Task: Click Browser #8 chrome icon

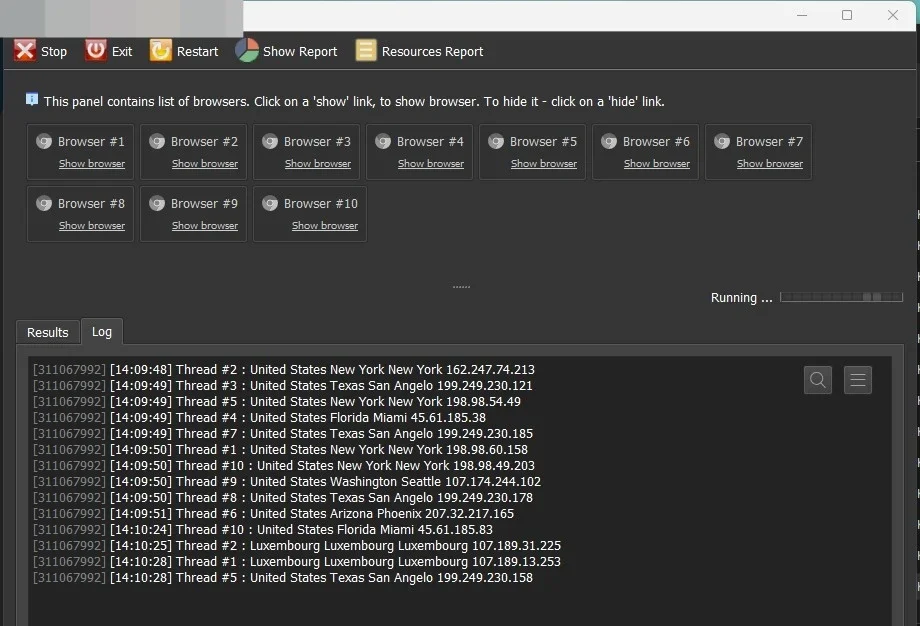Action: click(x=44, y=204)
